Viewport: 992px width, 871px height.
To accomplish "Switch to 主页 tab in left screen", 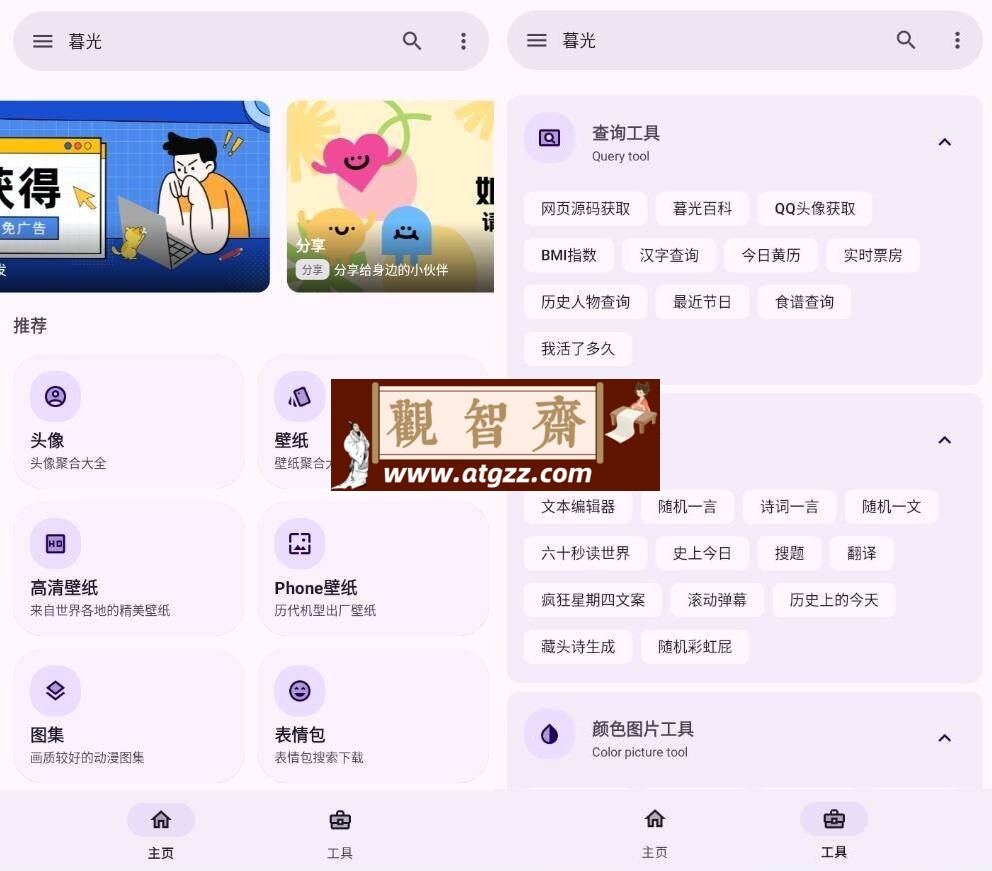I will pos(161,831).
